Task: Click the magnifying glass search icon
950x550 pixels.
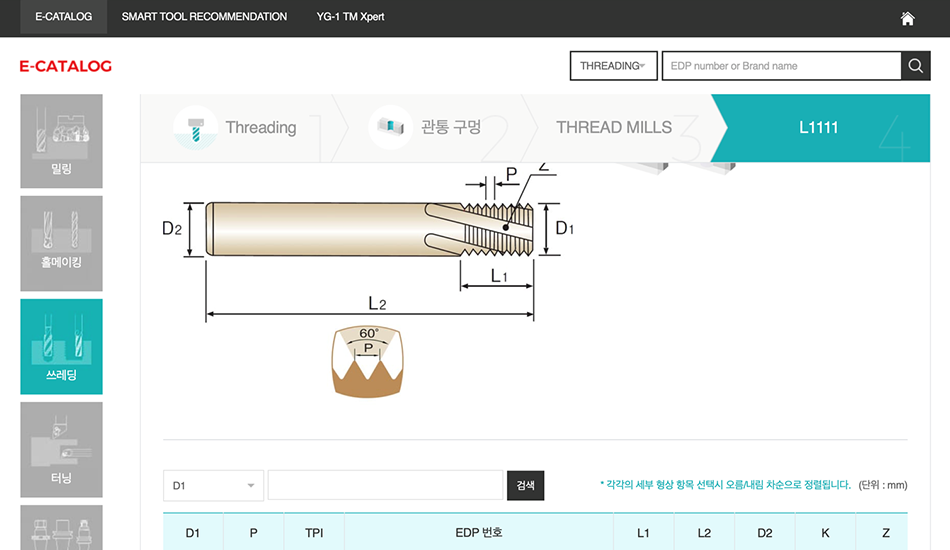Action: (915, 66)
